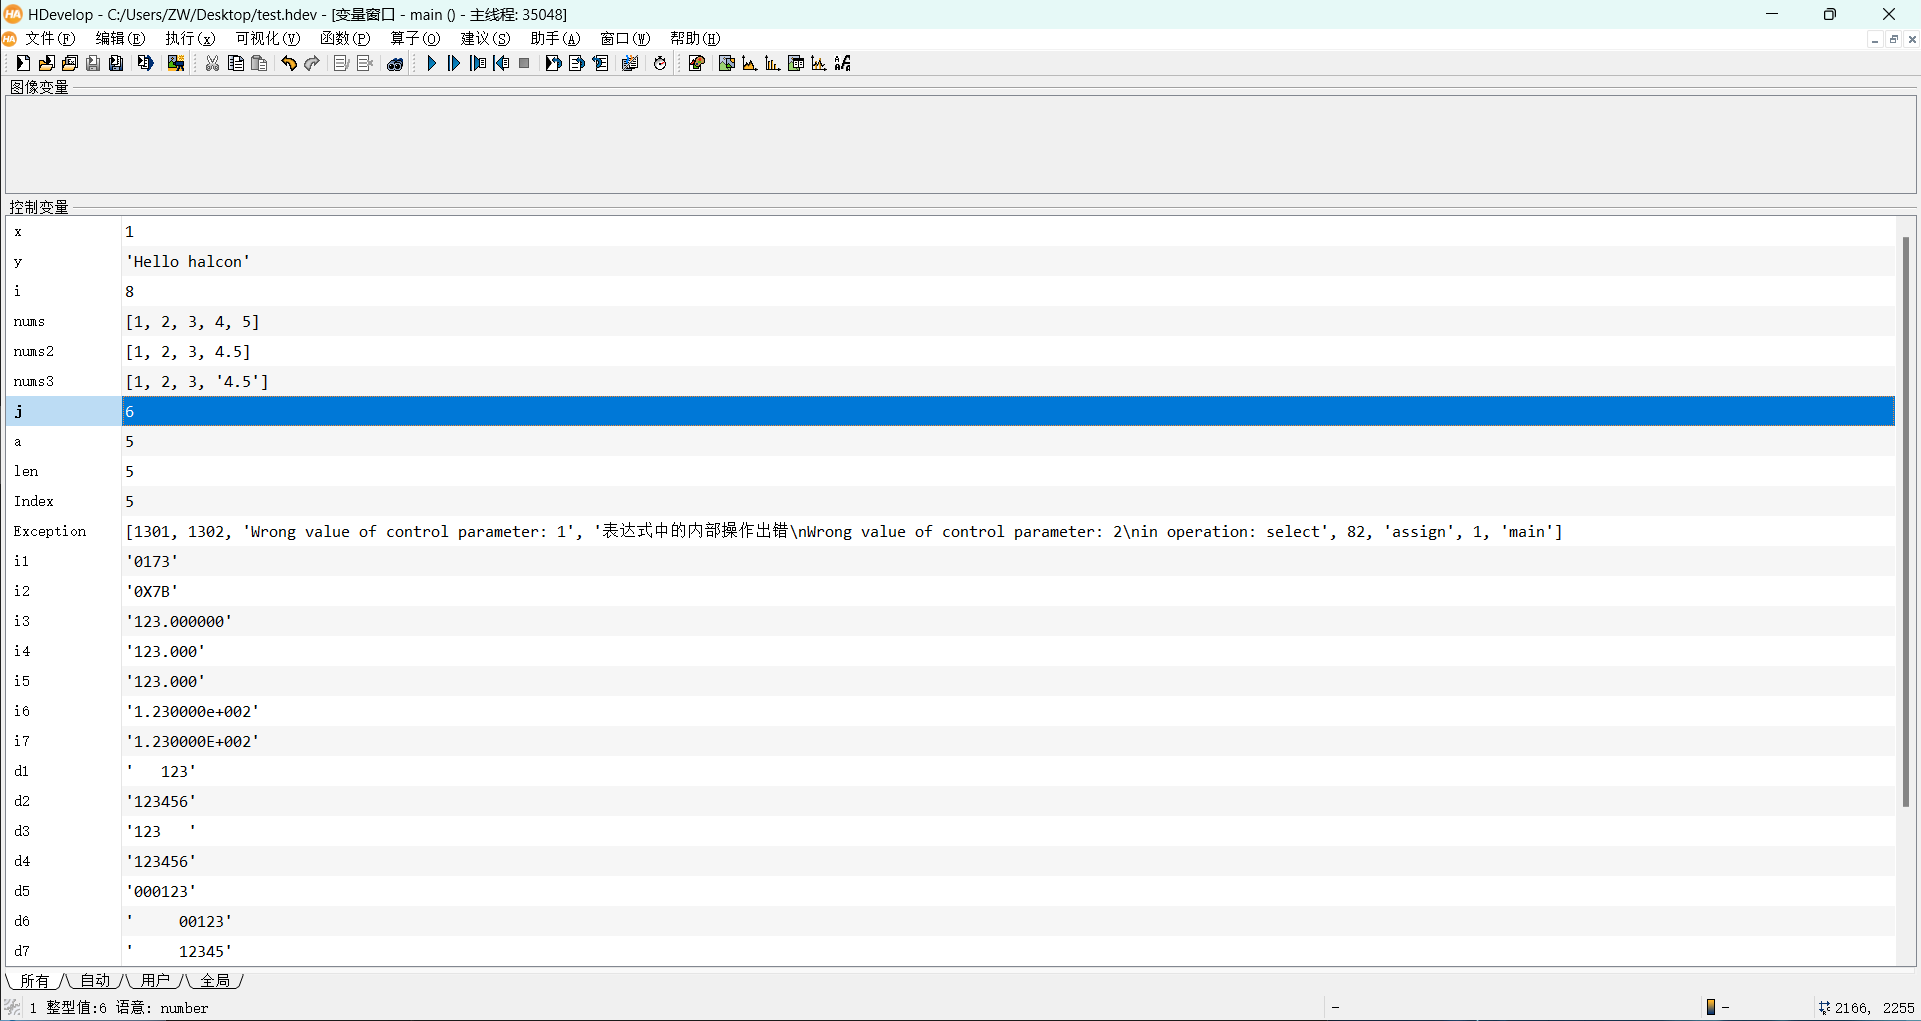
Task: Click the Cut scissors icon
Action: point(212,63)
